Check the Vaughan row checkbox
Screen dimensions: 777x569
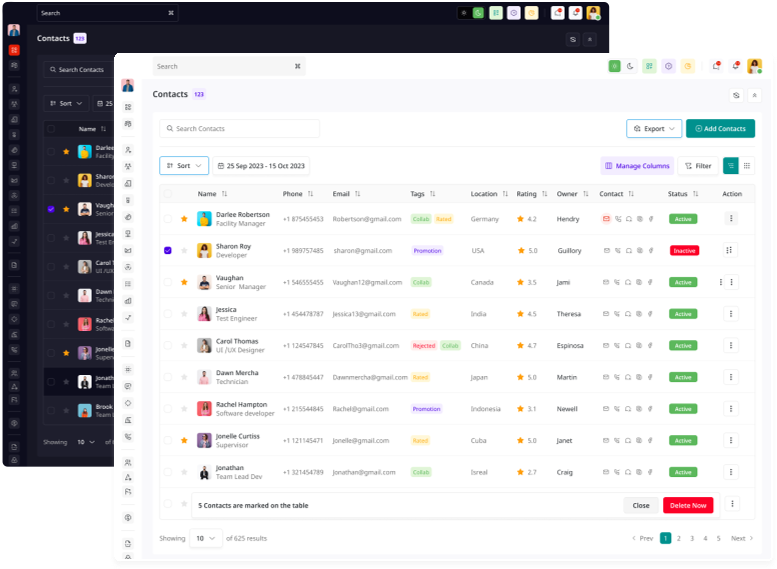pos(168,282)
